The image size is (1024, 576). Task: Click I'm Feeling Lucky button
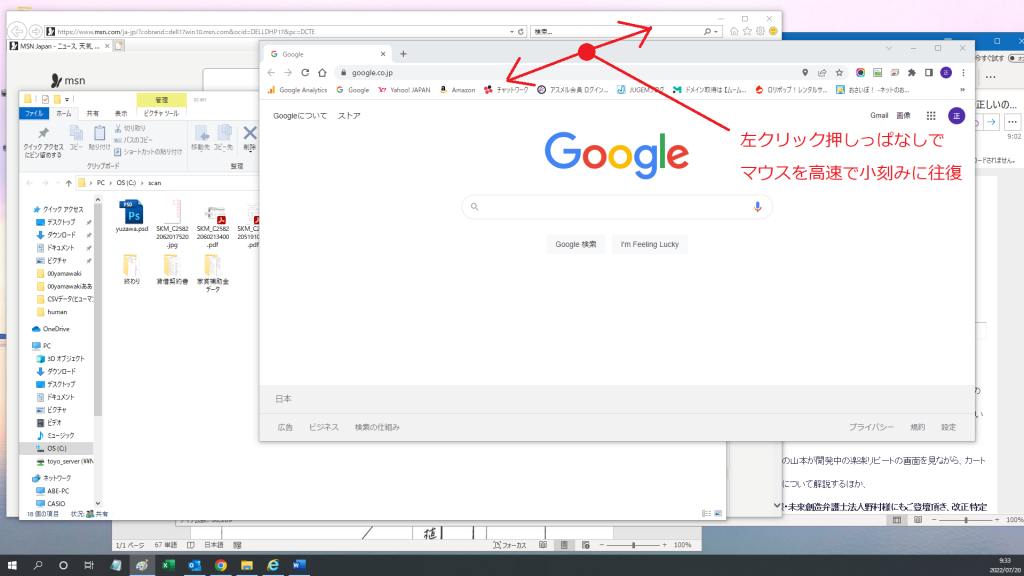tap(649, 244)
